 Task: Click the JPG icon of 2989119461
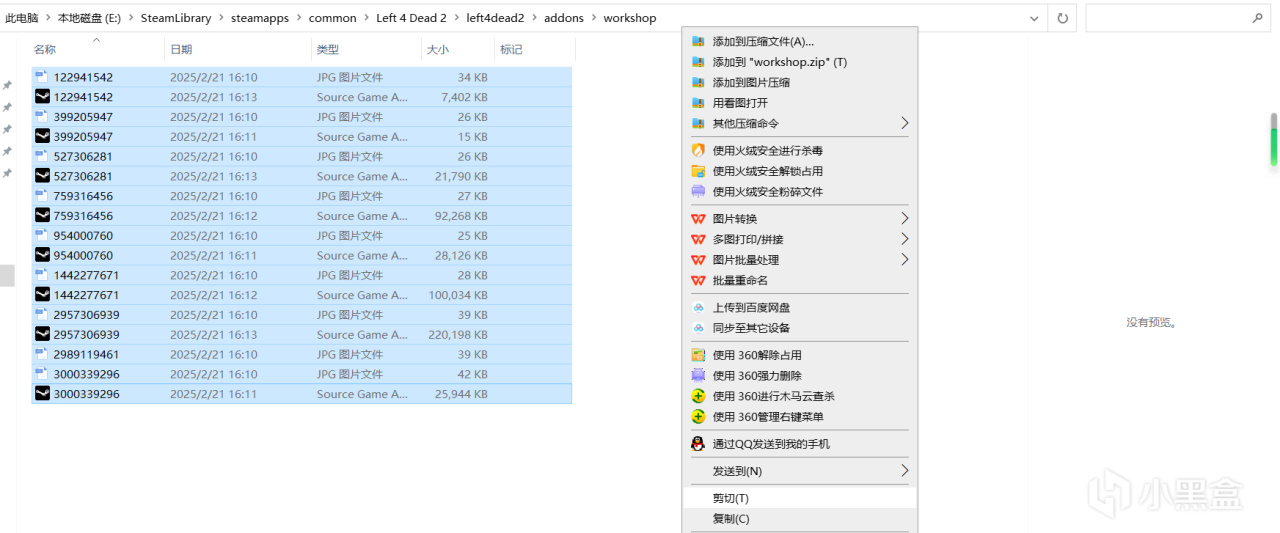(42, 354)
